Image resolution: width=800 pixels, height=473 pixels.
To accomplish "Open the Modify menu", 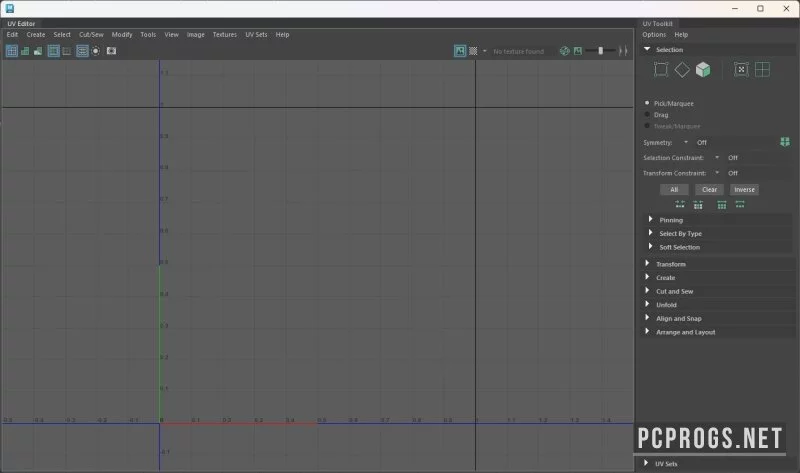I will point(122,35).
